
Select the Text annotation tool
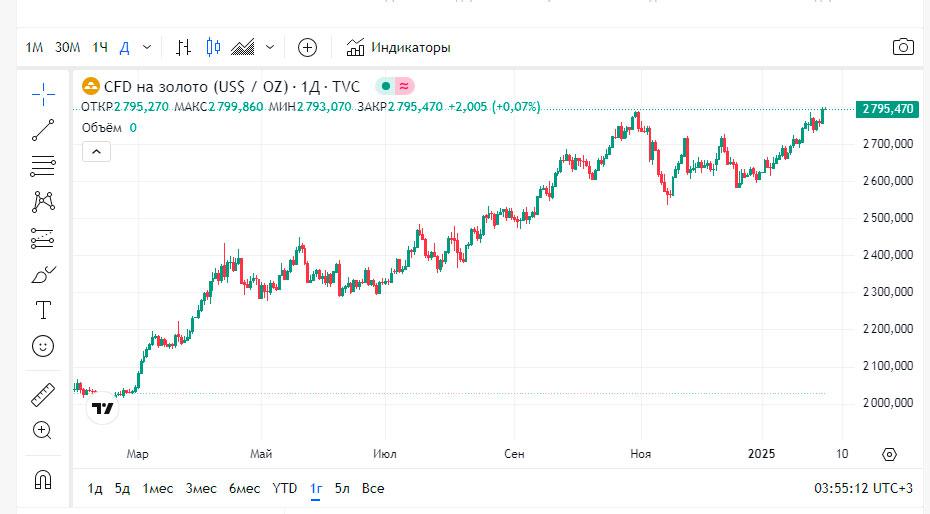[43, 310]
